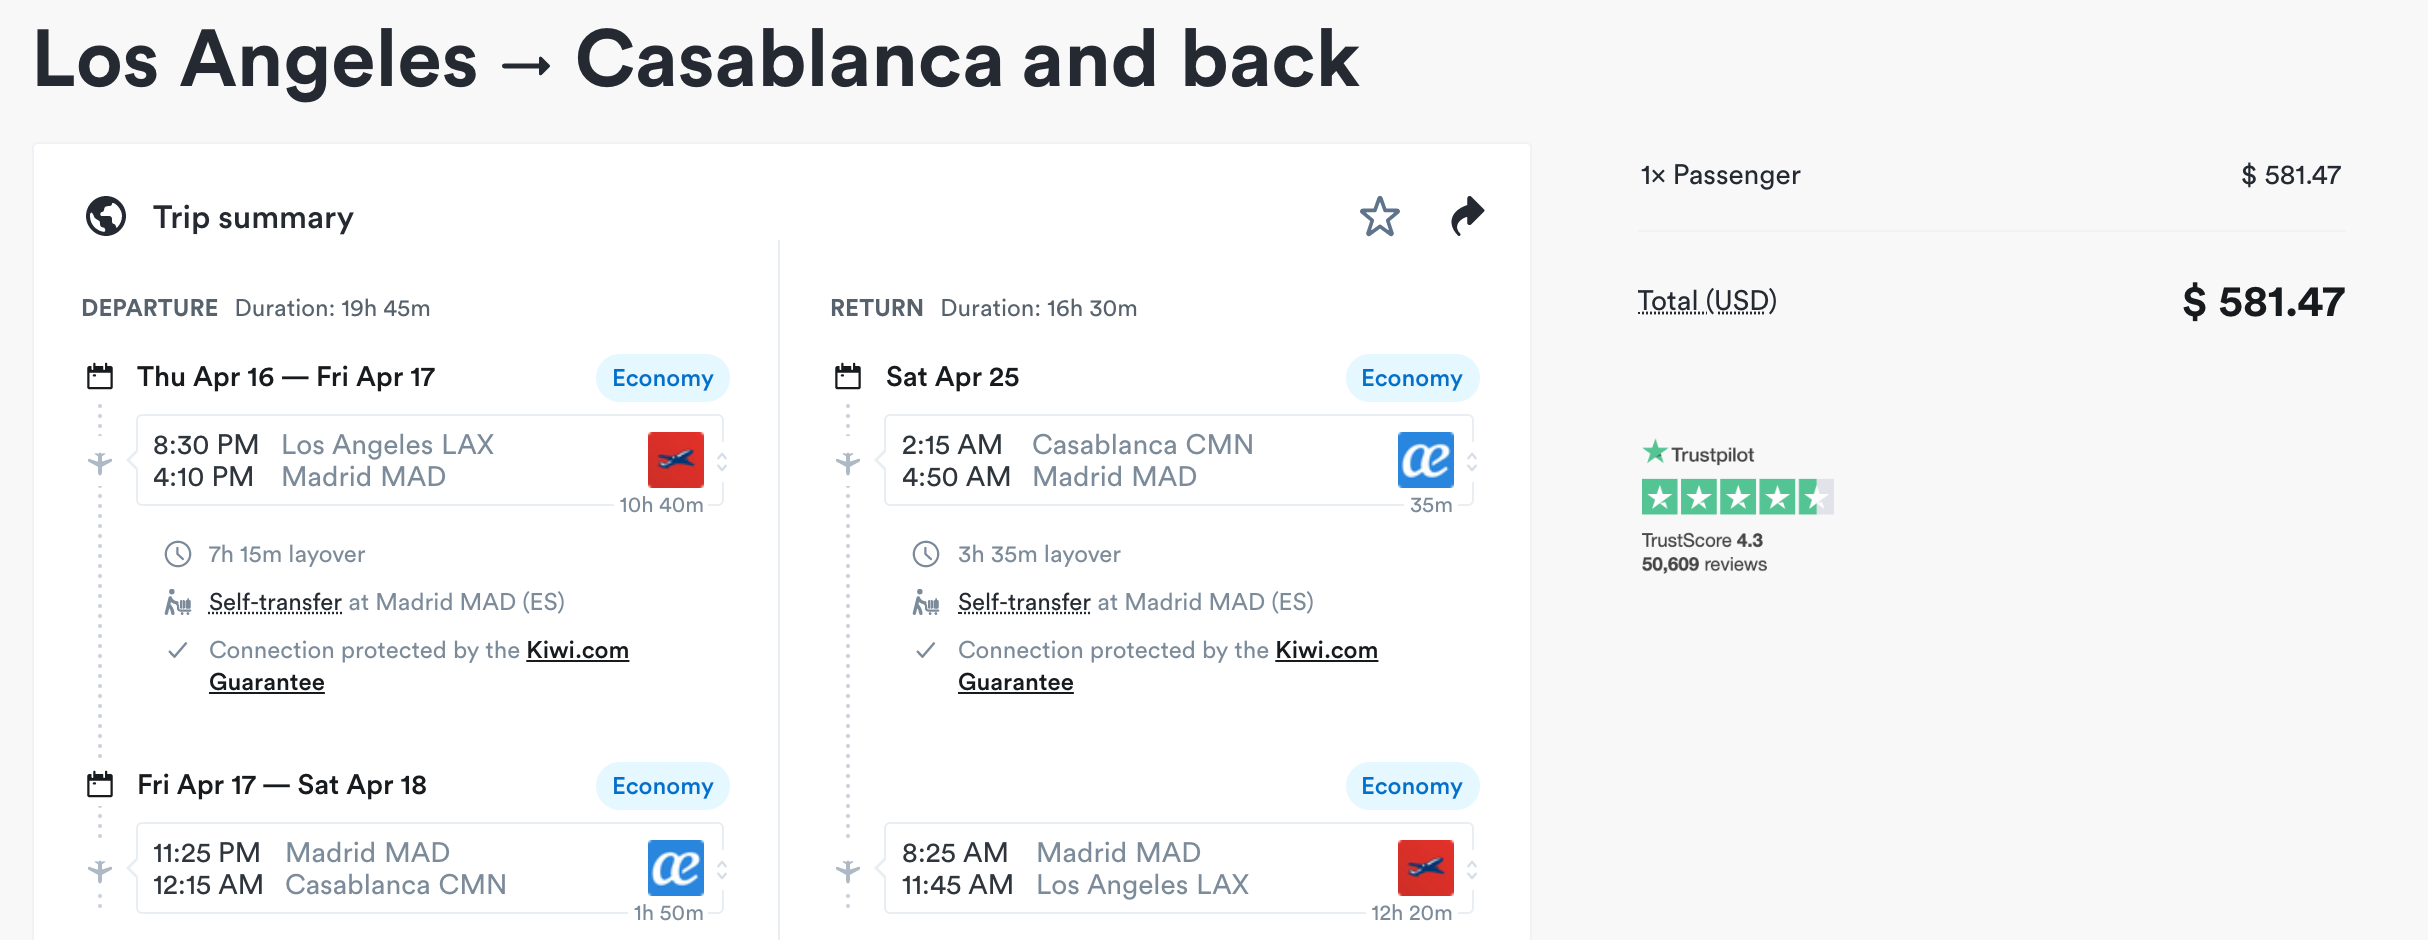2428x940 pixels.
Task: Click the star icon to save trip
Action: point(1379,216)
